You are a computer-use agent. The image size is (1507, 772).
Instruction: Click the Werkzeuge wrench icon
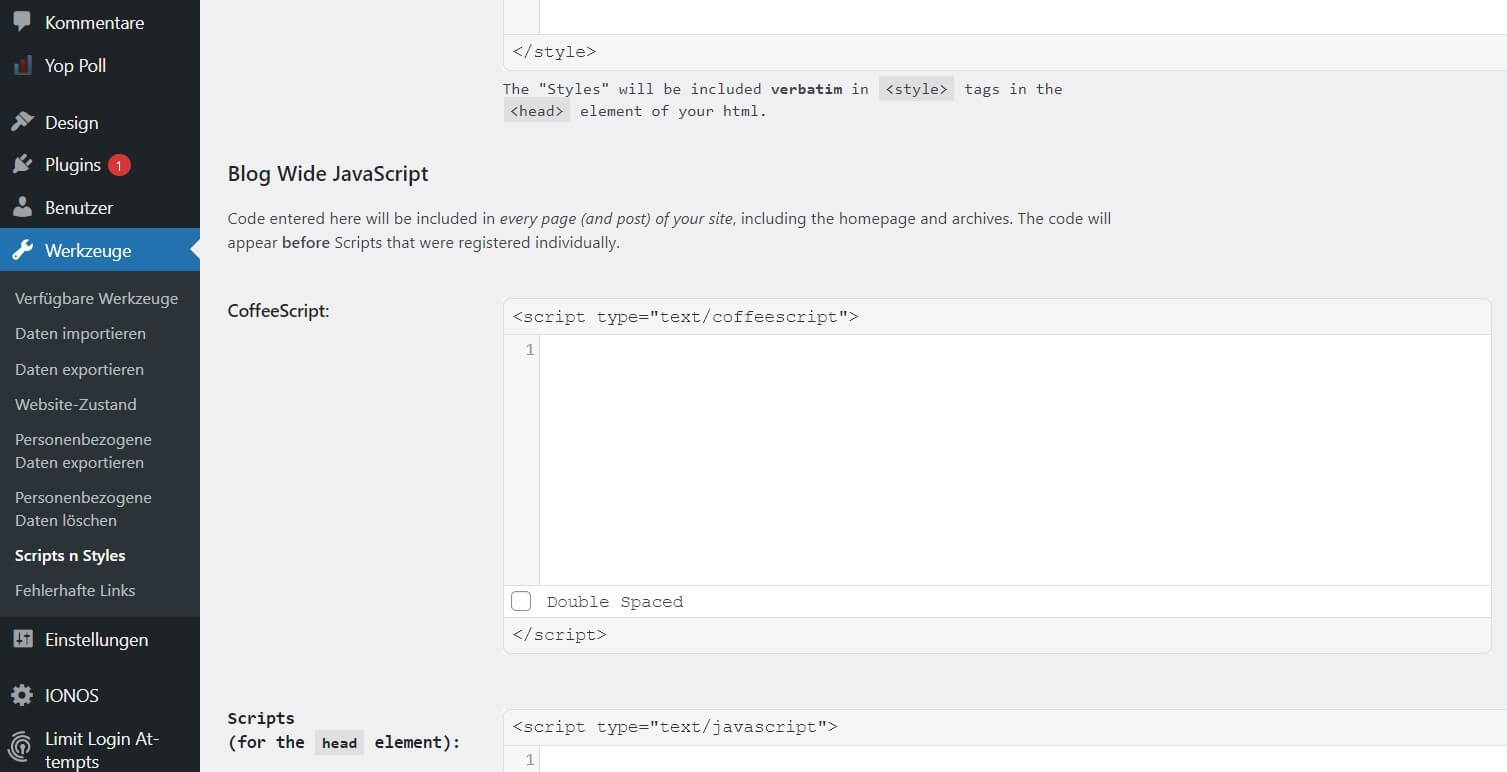pyautogui.click(x=22, y=251)
